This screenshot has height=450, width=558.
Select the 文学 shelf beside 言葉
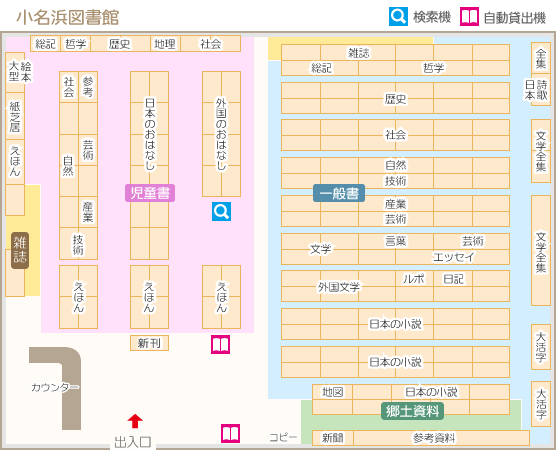point(320,249)
